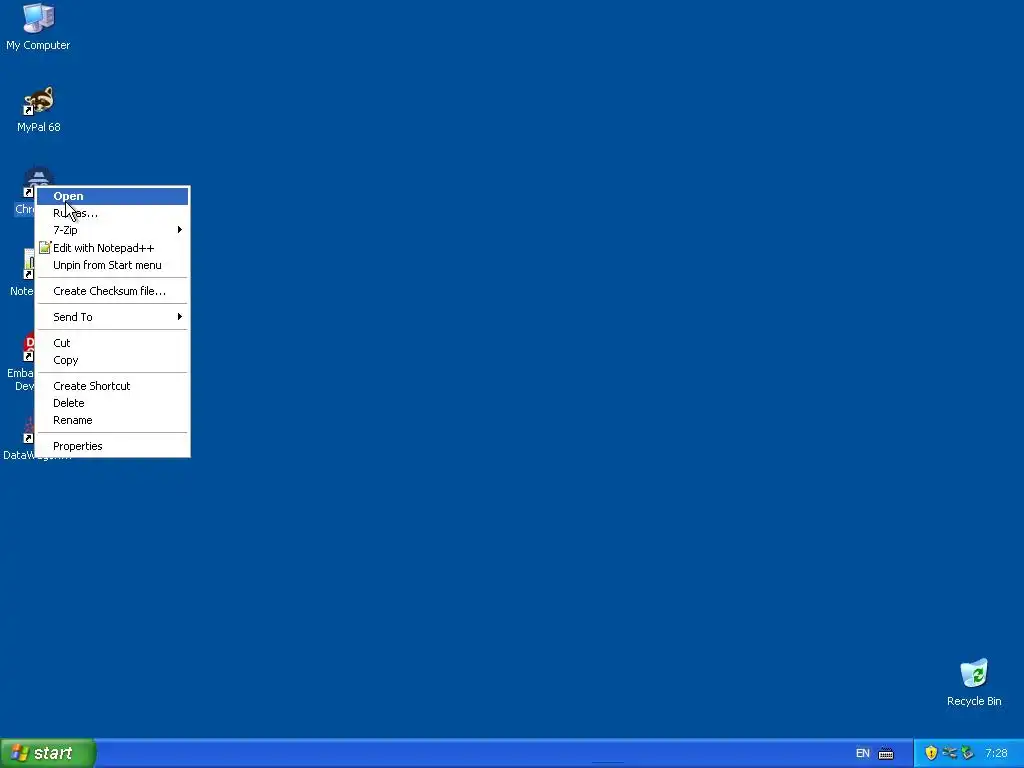Choose Copy in the context menu

coord(112,360)
